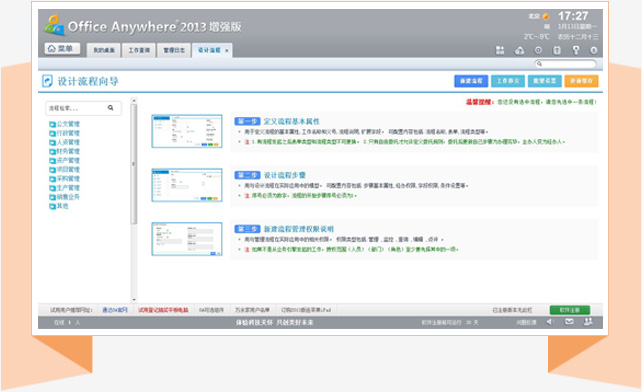The width and height of the screenshot is (642, 392).
Task: Click the folder icon beside 销售业务
Action: tap(52, 197)
